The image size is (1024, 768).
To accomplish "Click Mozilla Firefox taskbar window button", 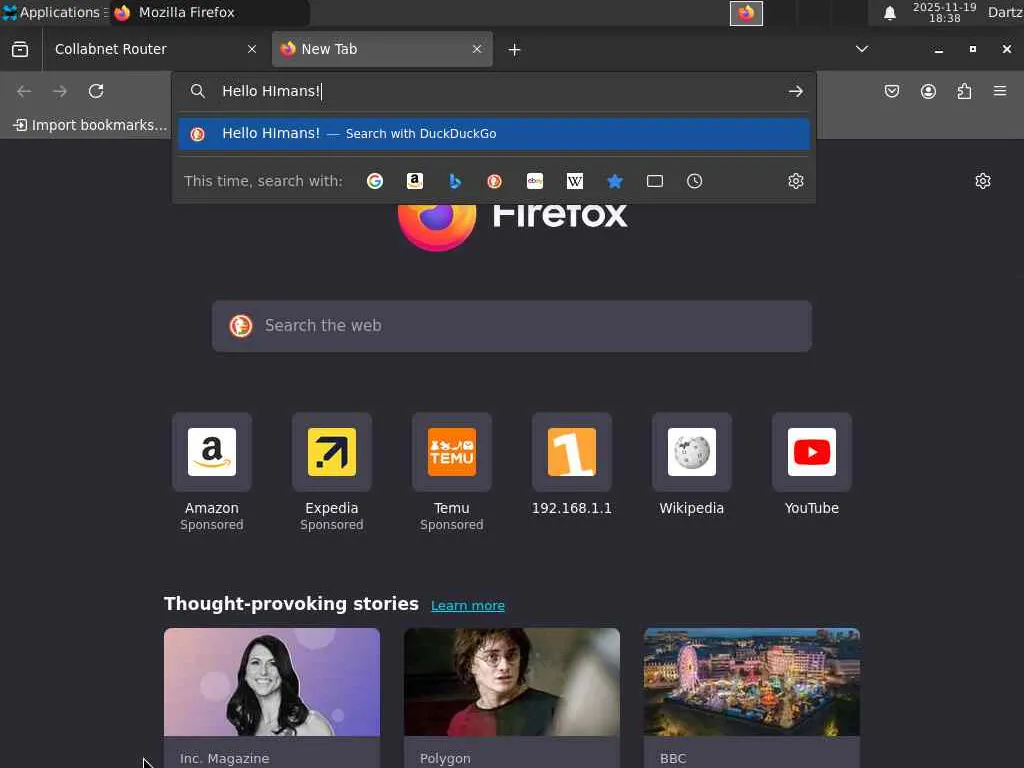I will (x=209, y=12).
